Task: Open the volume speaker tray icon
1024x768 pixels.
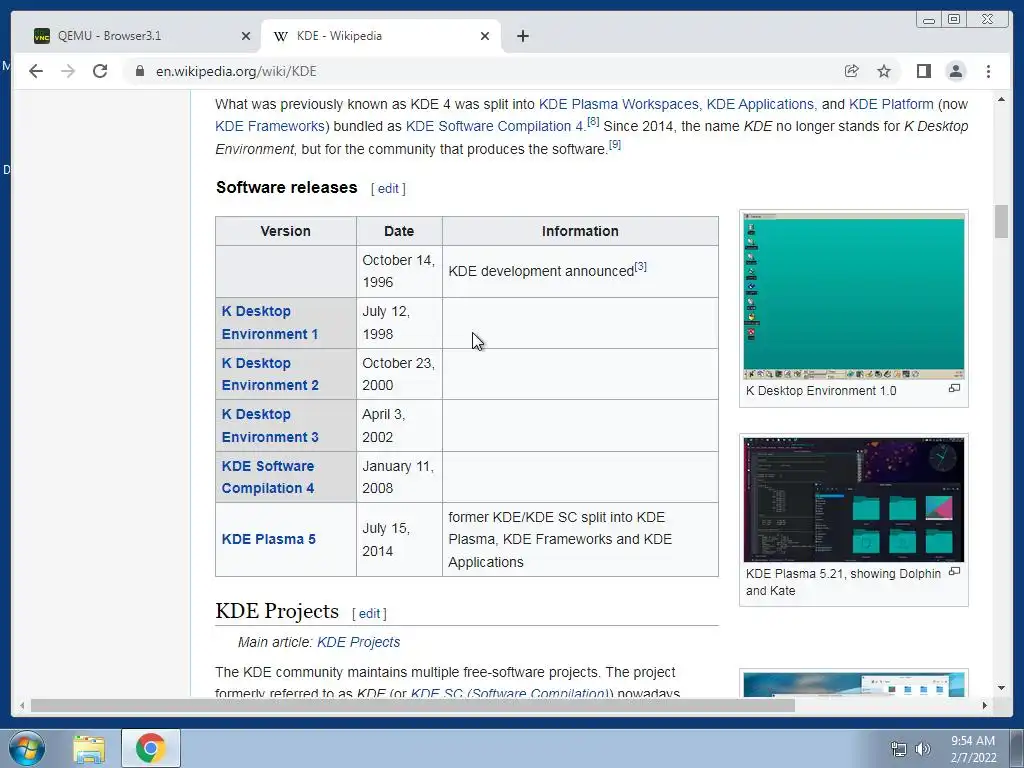Action: [923, 749]
